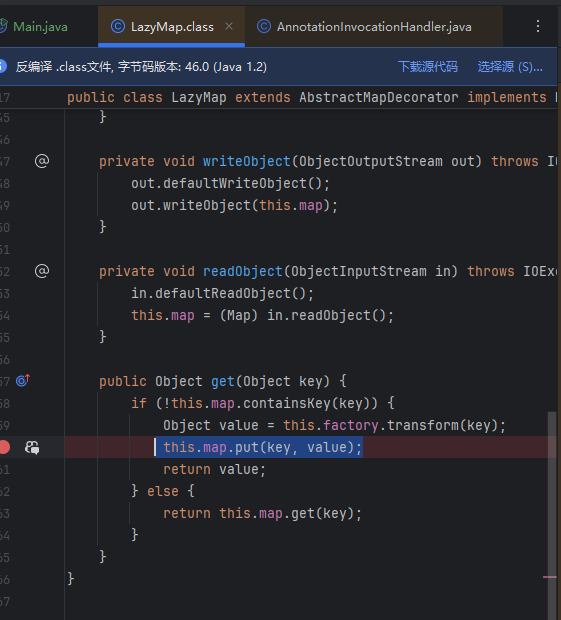Click the highlighted this.map.put(key, value); statement

click(263, 447)
